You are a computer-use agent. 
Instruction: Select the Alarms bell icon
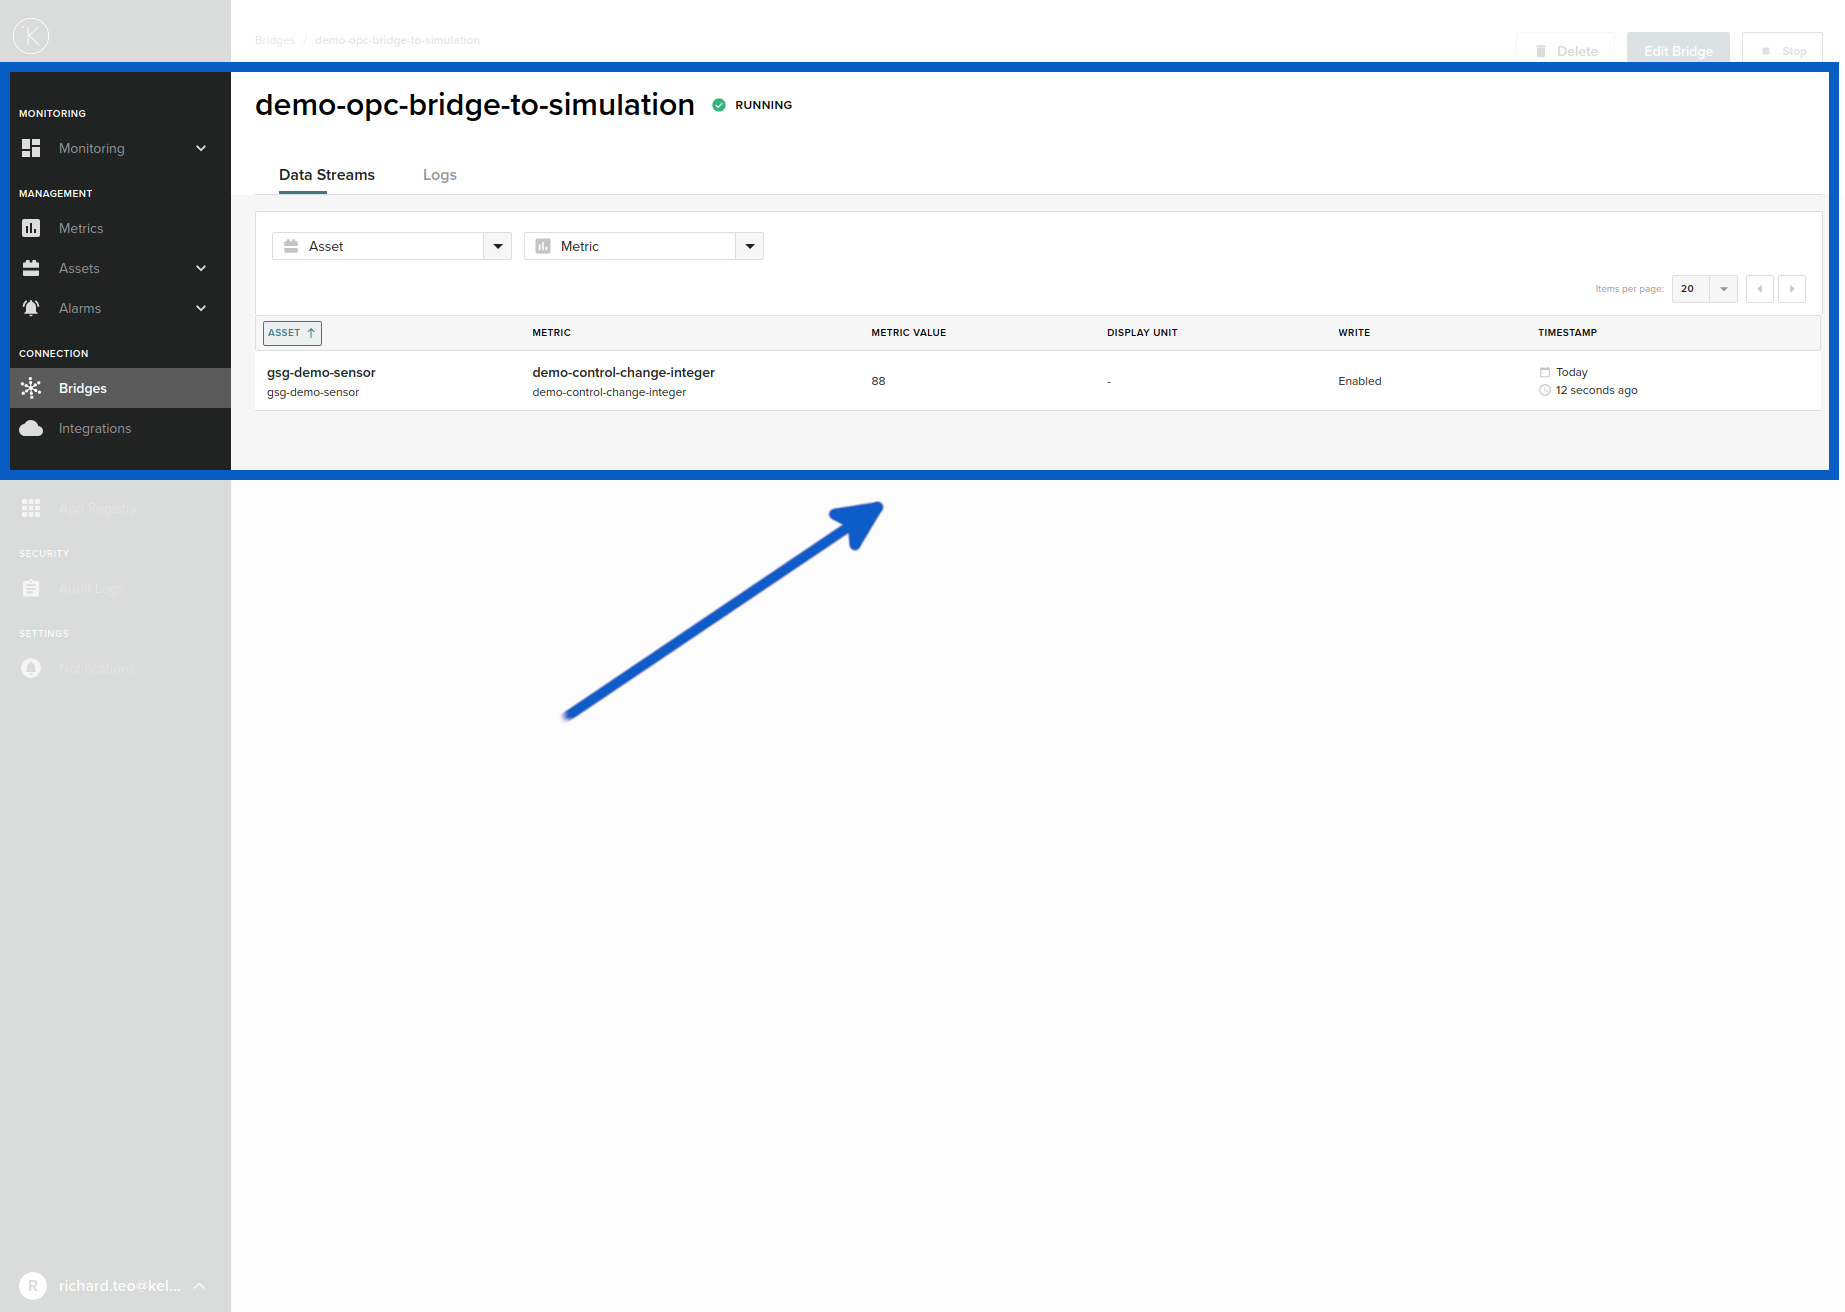click(x=31, y=308)
